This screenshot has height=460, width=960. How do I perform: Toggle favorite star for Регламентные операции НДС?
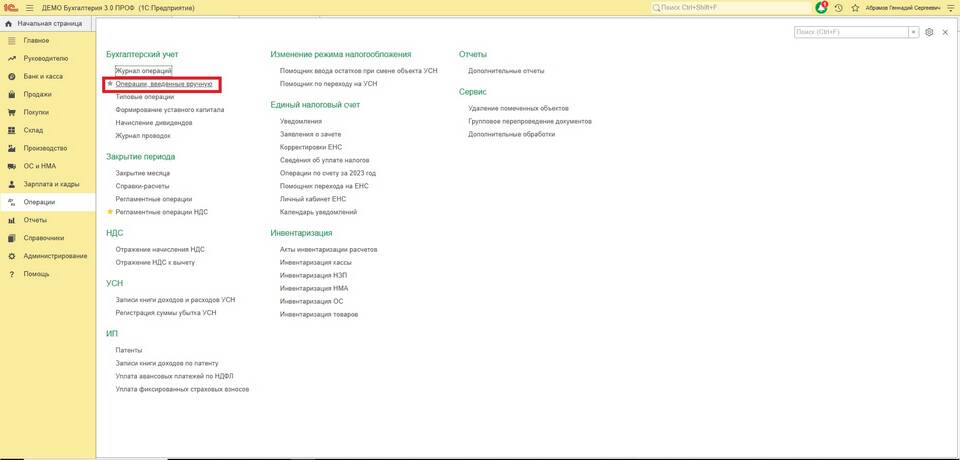pyautogui.click(x=110, y=212)
